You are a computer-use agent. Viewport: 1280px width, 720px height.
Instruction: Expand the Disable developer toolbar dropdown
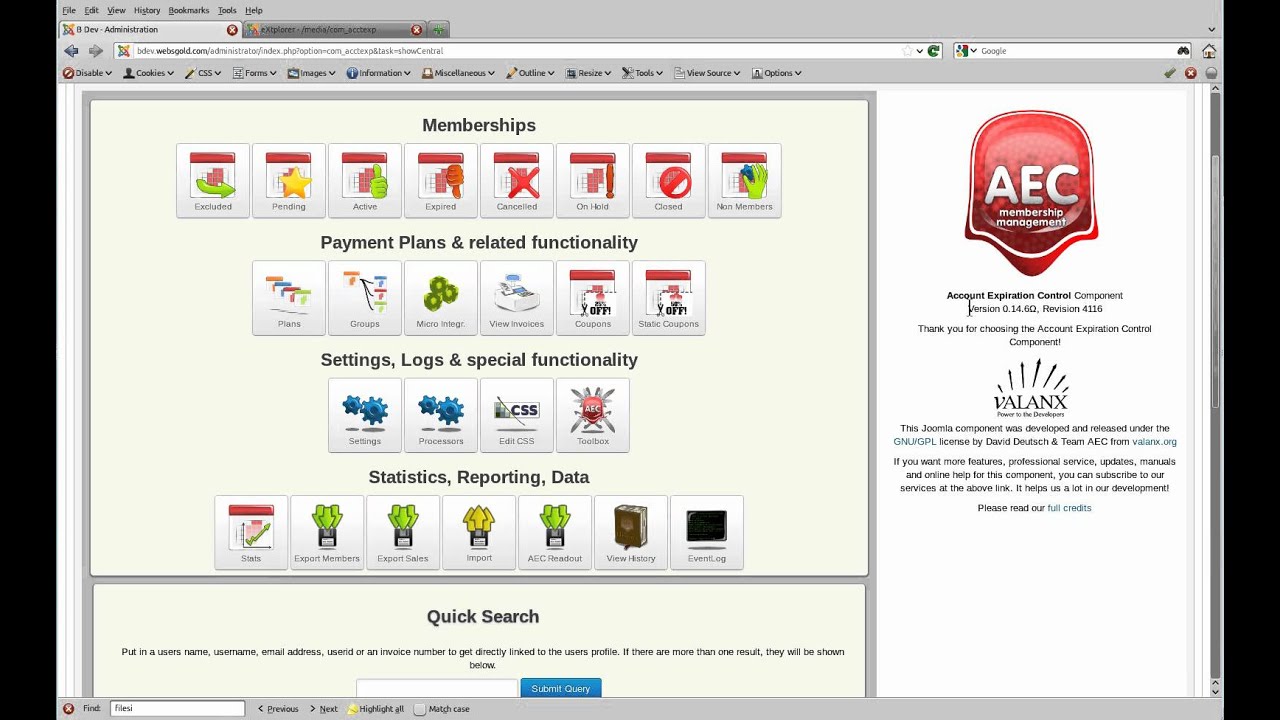[x=88, y=73]
